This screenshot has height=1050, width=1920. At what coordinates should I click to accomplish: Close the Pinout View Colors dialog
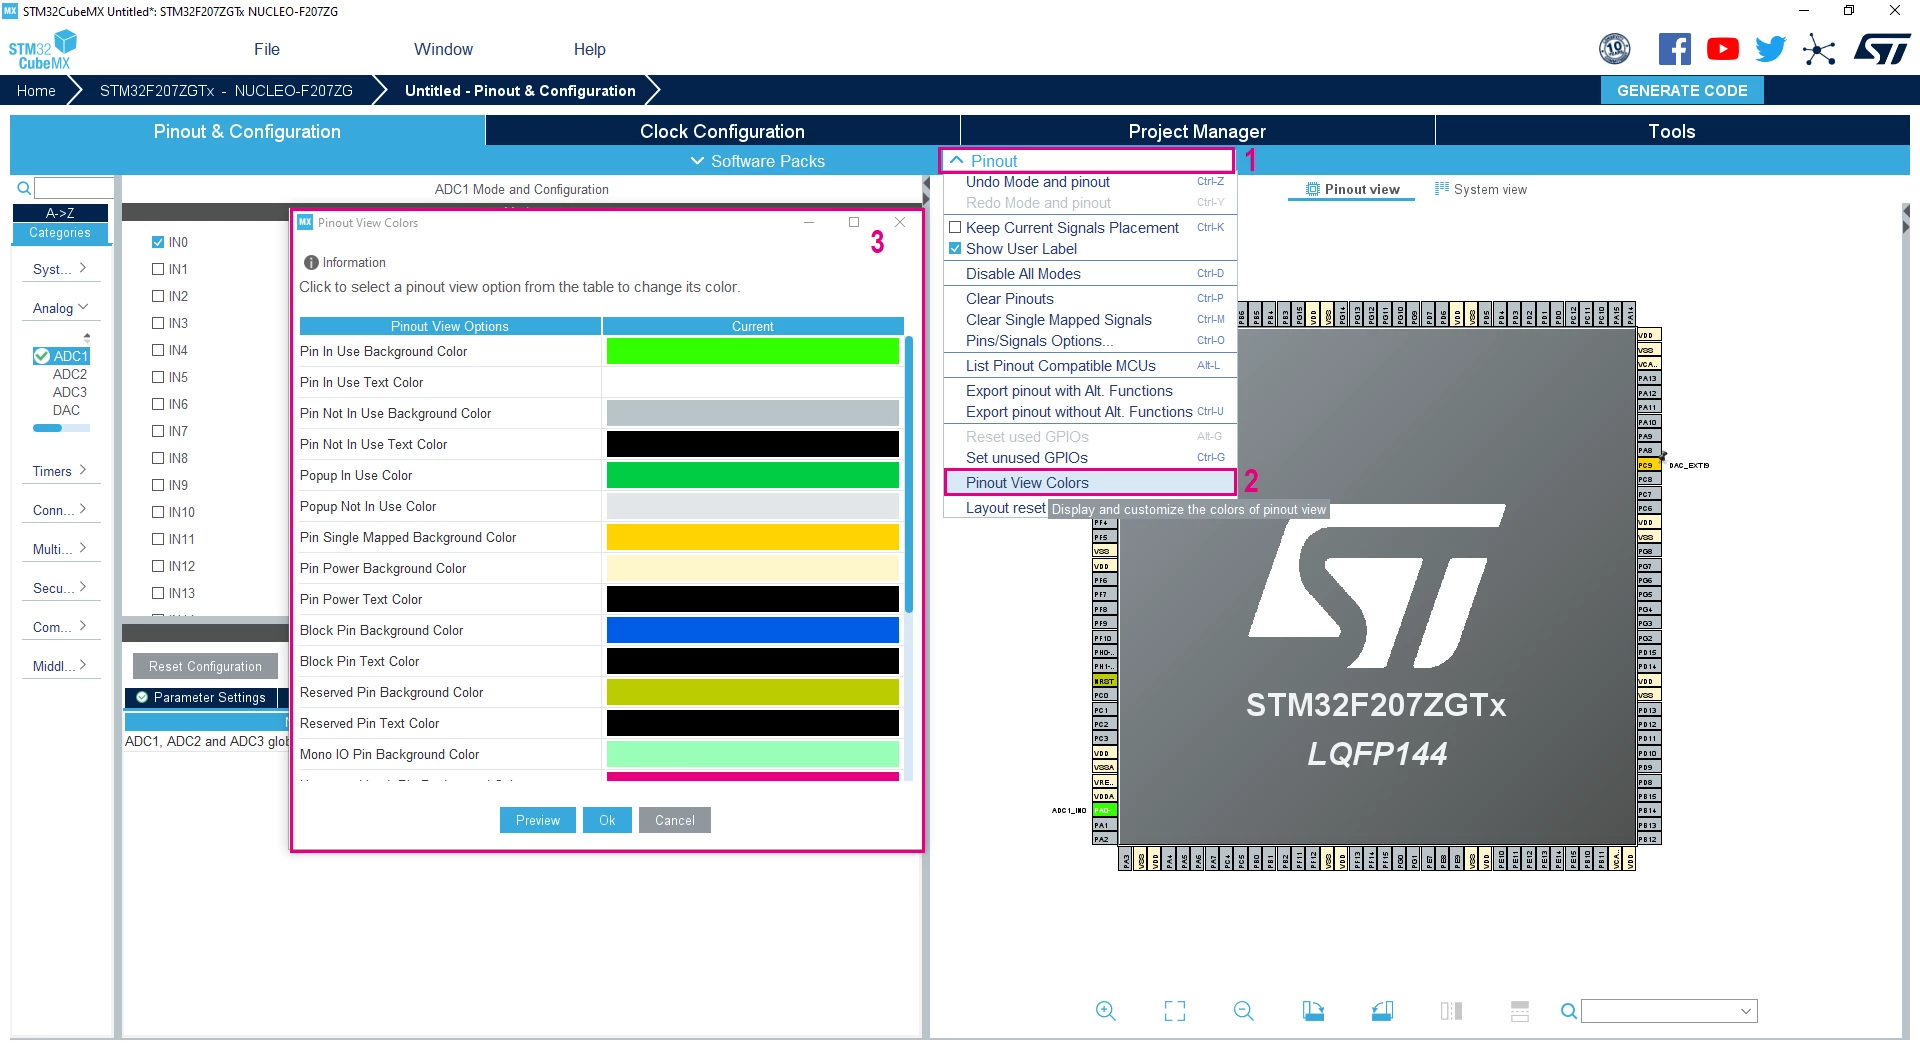pos(900,222)
